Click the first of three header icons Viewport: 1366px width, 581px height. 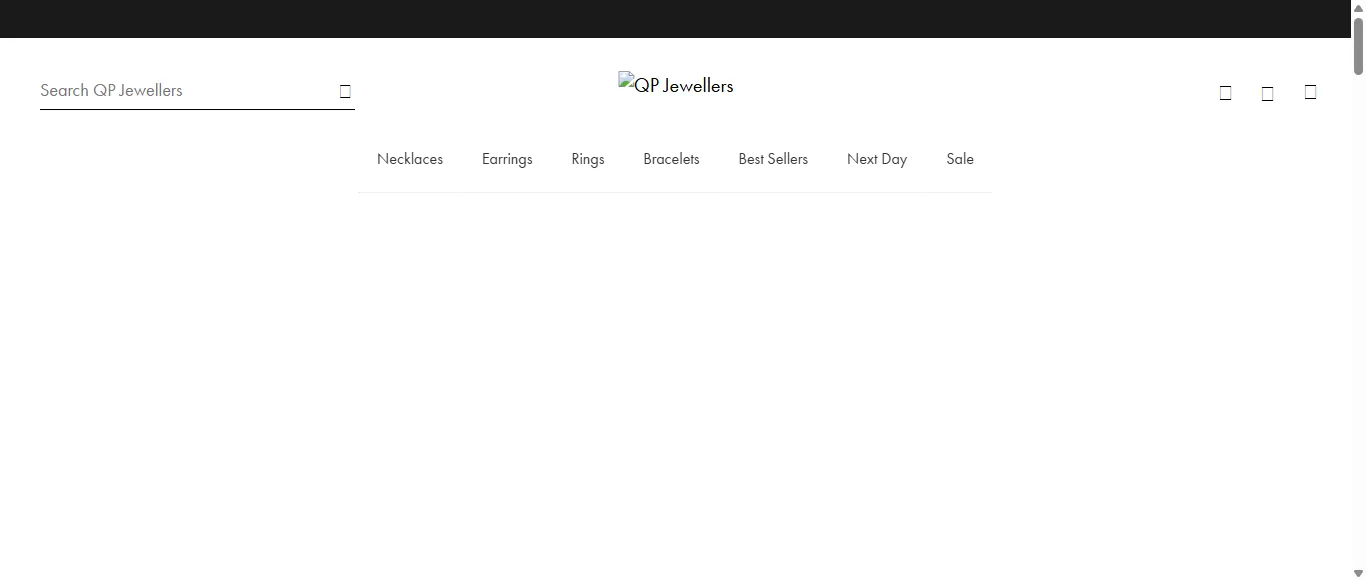pyautogui.click(x=1225, y=93)
